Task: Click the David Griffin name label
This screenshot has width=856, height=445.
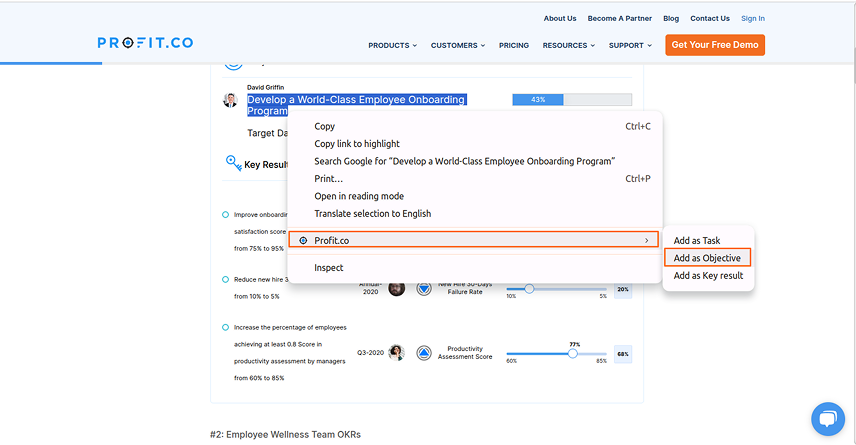Action: 265,87
